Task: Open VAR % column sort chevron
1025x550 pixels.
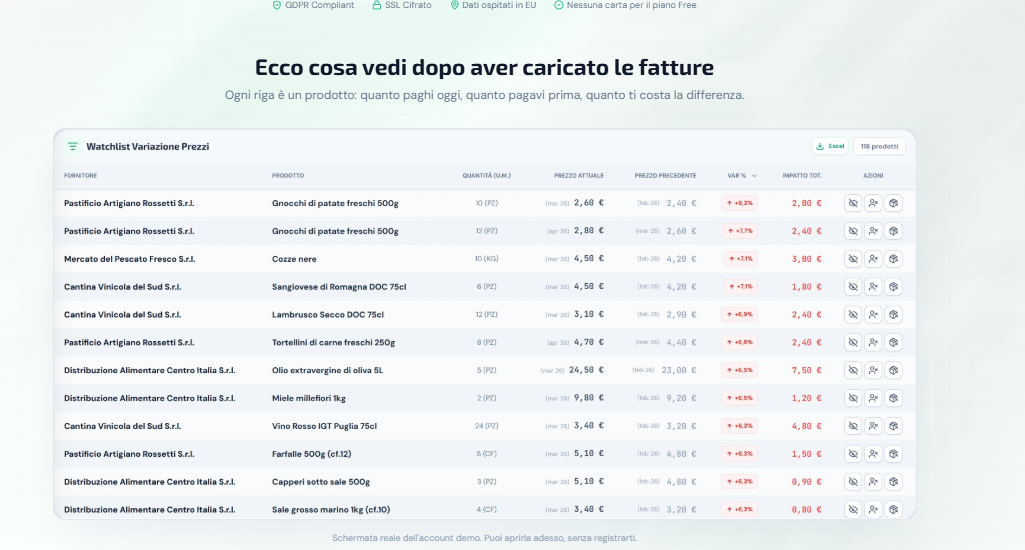Action: 754,176
